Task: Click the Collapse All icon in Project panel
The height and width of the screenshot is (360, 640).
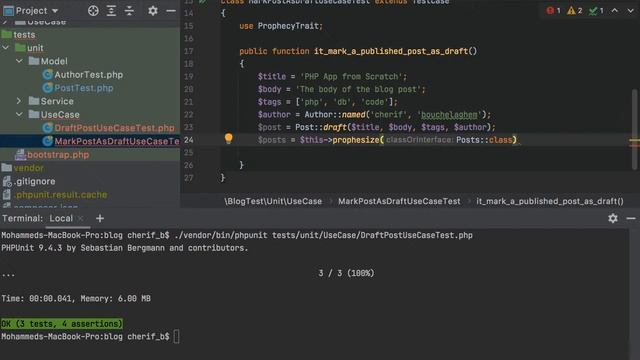Action: point(129,11)
